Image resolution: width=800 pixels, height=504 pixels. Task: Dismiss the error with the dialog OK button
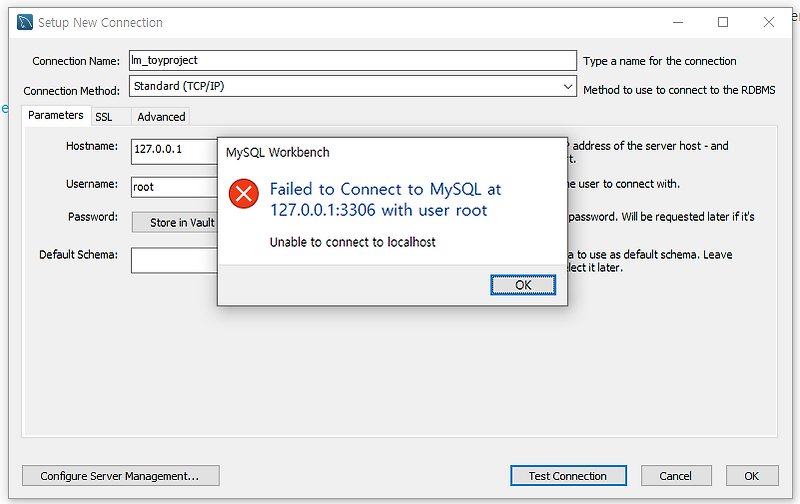click(523, 285)
